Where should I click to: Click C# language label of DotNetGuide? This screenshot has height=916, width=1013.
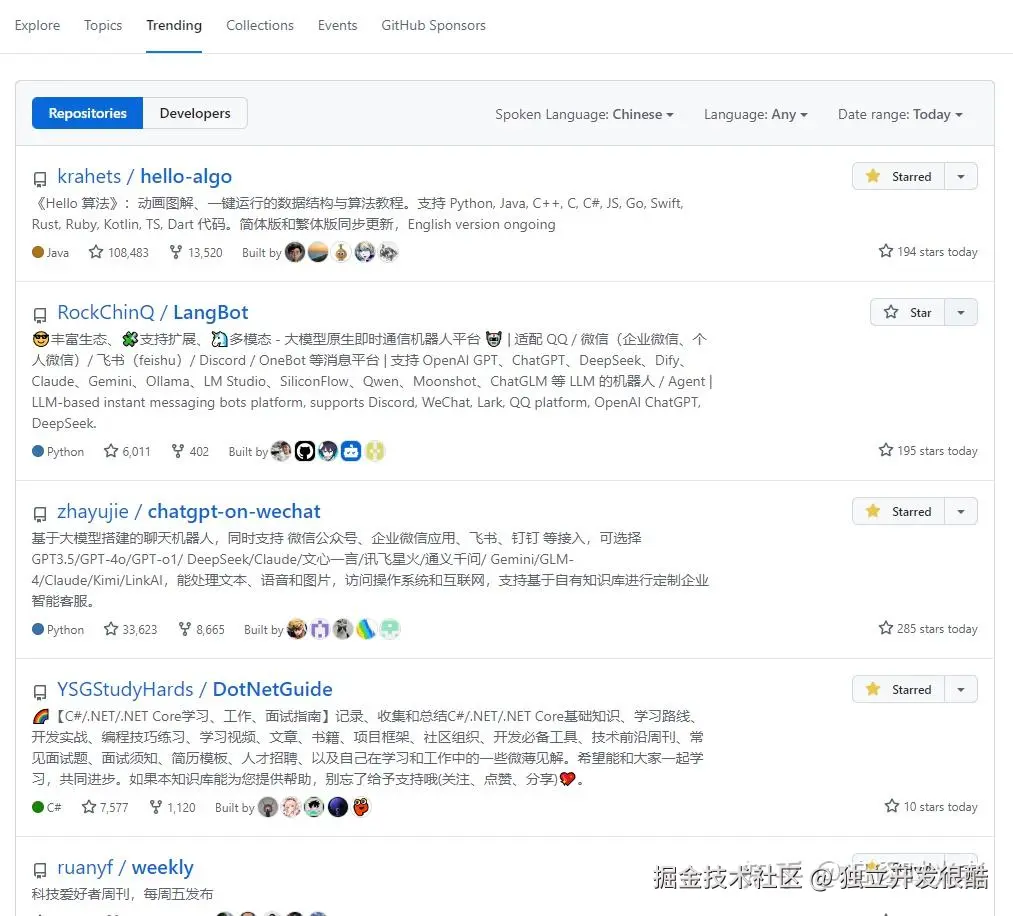click(x=47, y=807)
